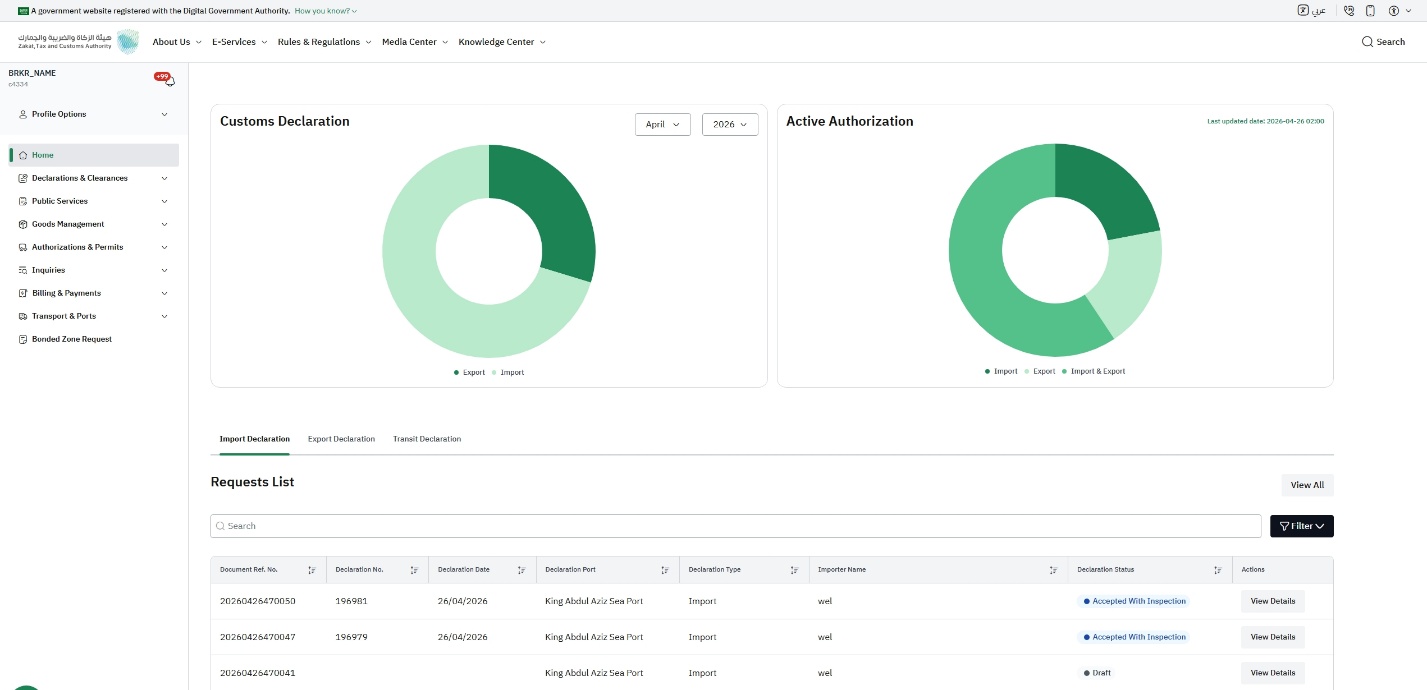This screenshot has width=1427, height=690.
Task: Expand Declarations & Clearances sidebar menu
Action: click(94, 178)
